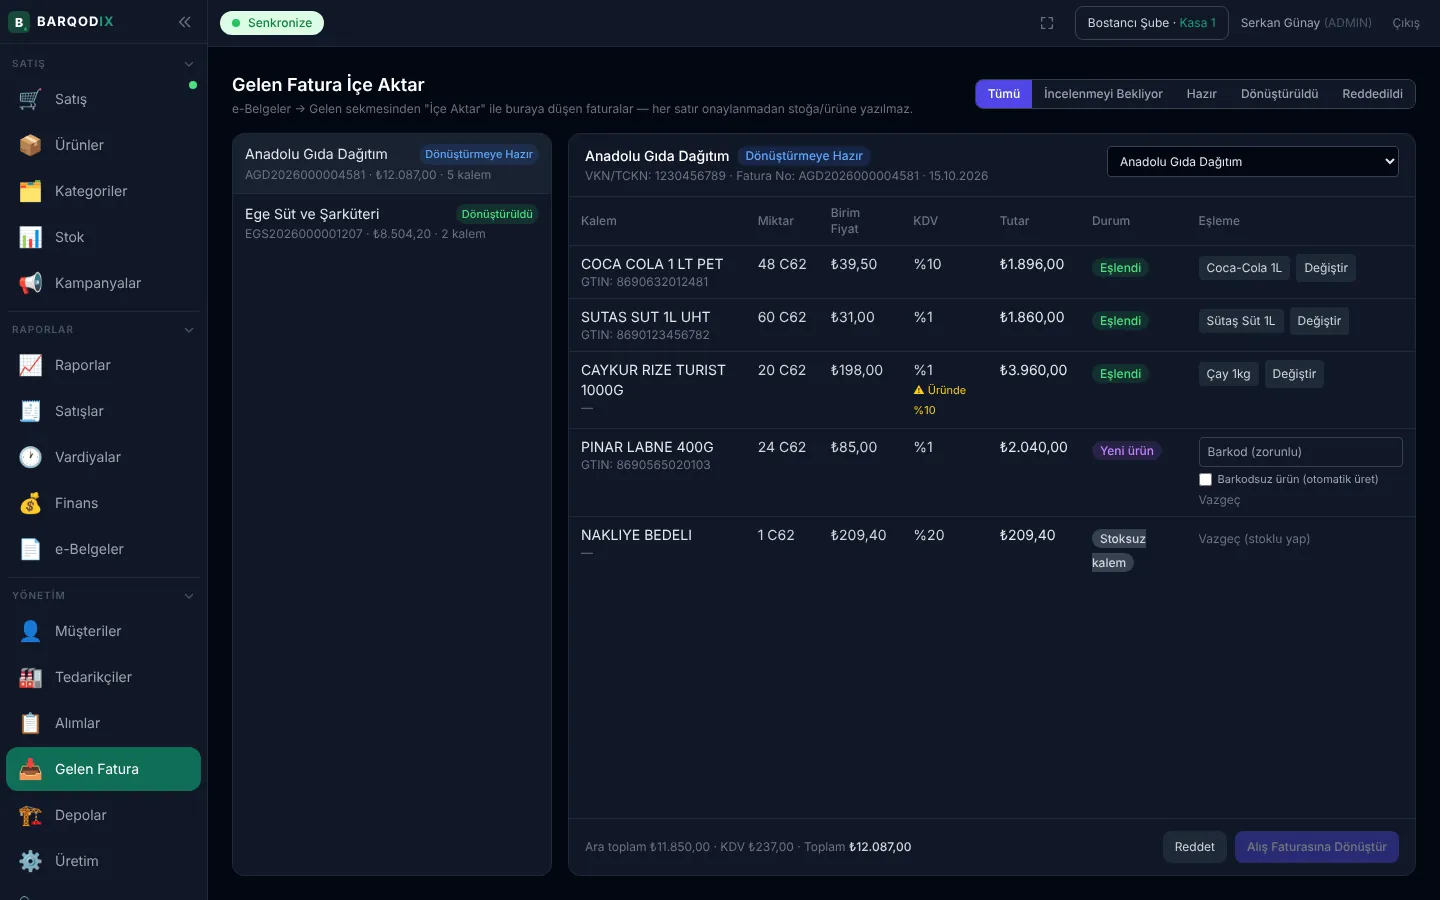Toggle fullscreen mode icon in top bar

[1047, 23]
